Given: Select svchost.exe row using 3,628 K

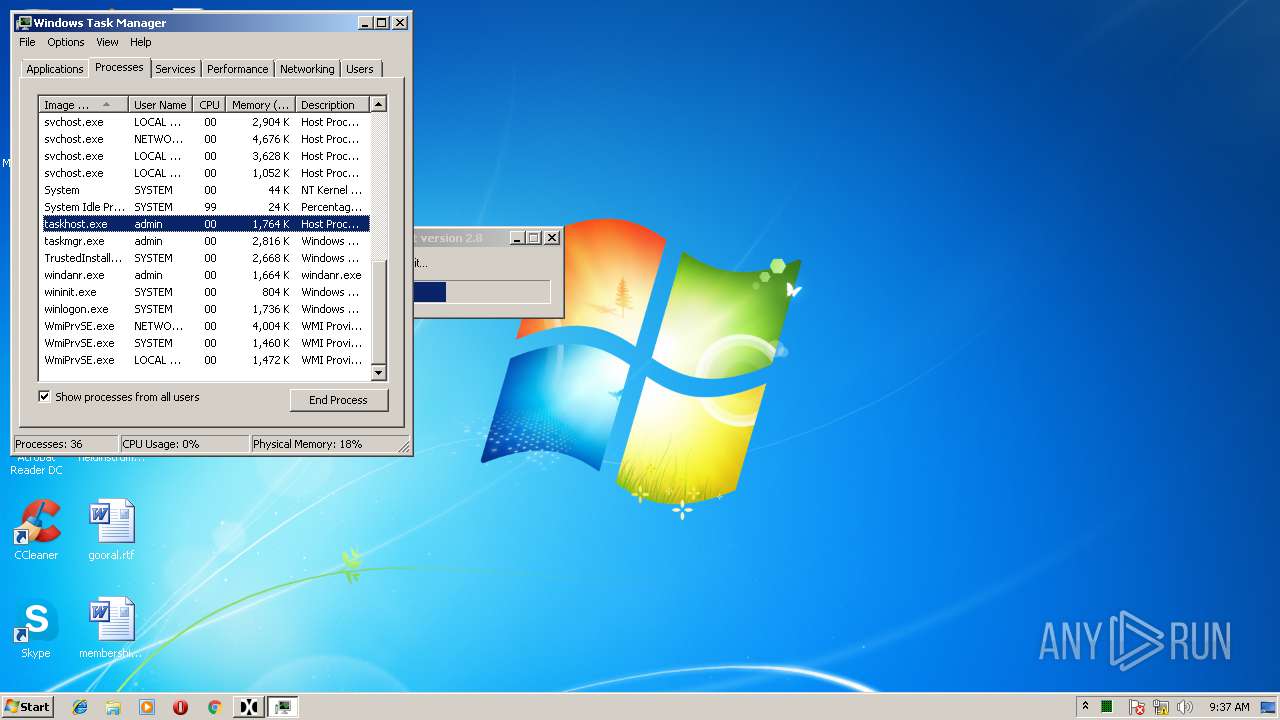Looking at the screenshot, I should 205,156.
